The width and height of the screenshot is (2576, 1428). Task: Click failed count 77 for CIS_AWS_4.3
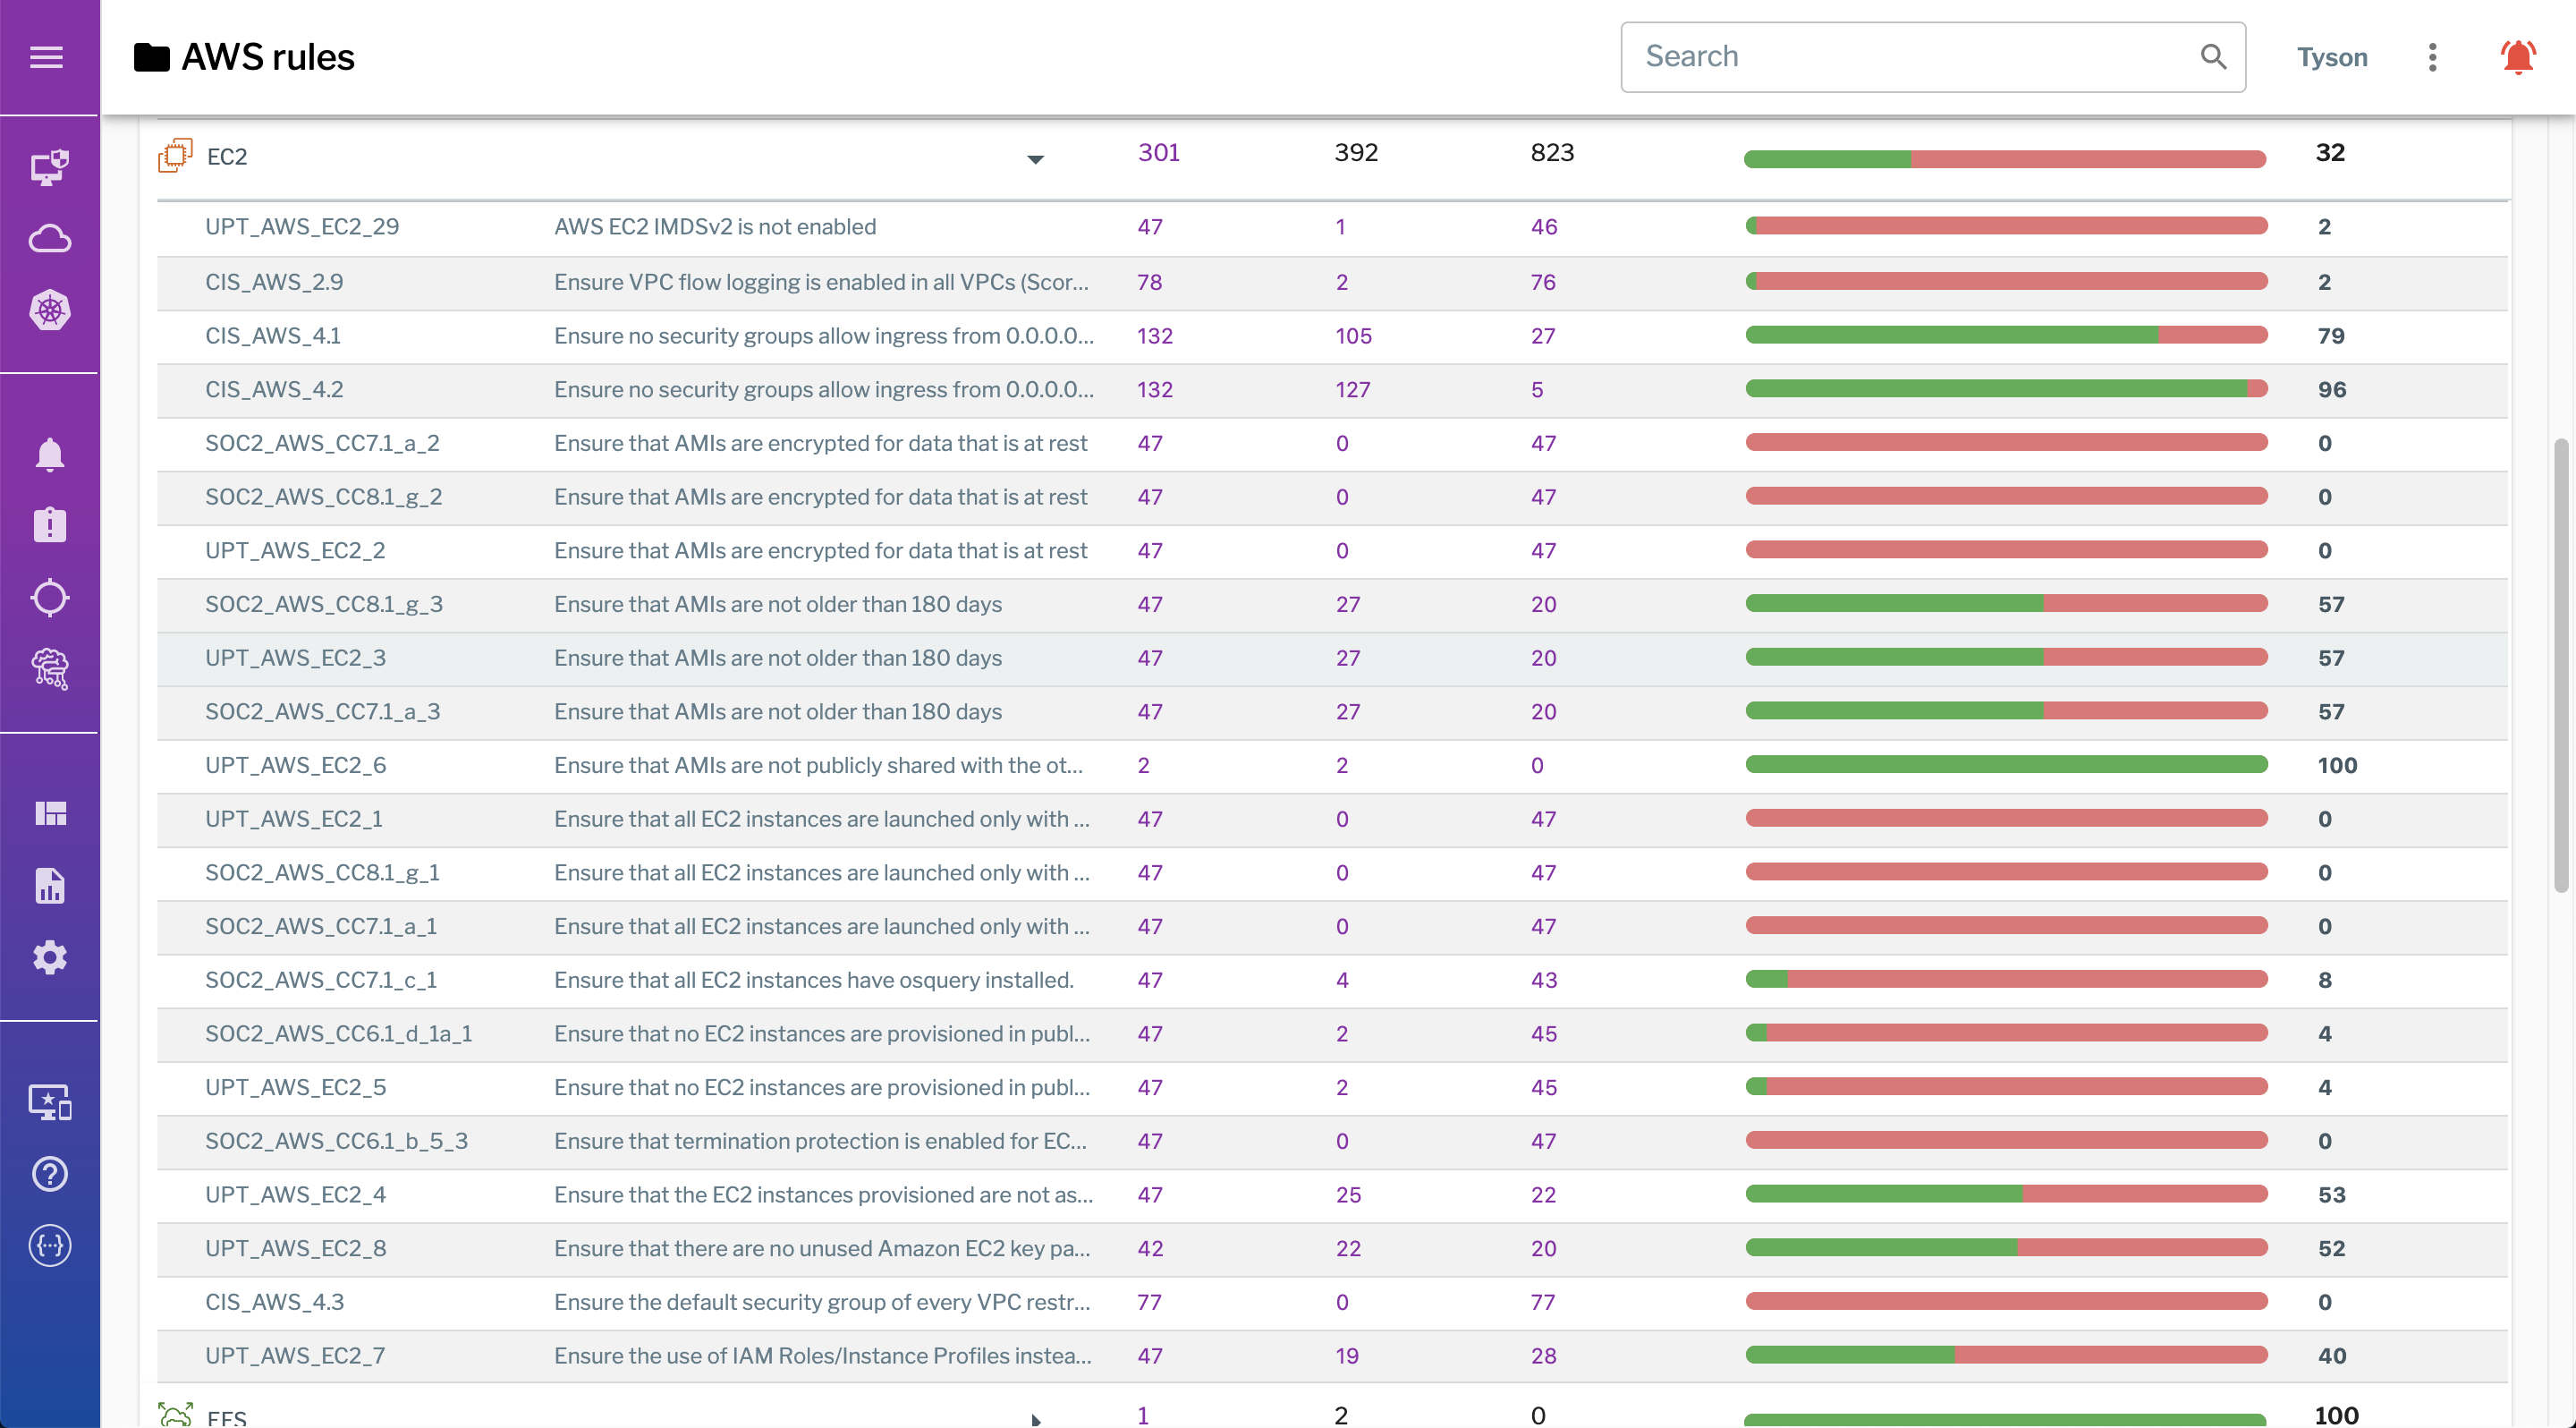point(1543,1303)
